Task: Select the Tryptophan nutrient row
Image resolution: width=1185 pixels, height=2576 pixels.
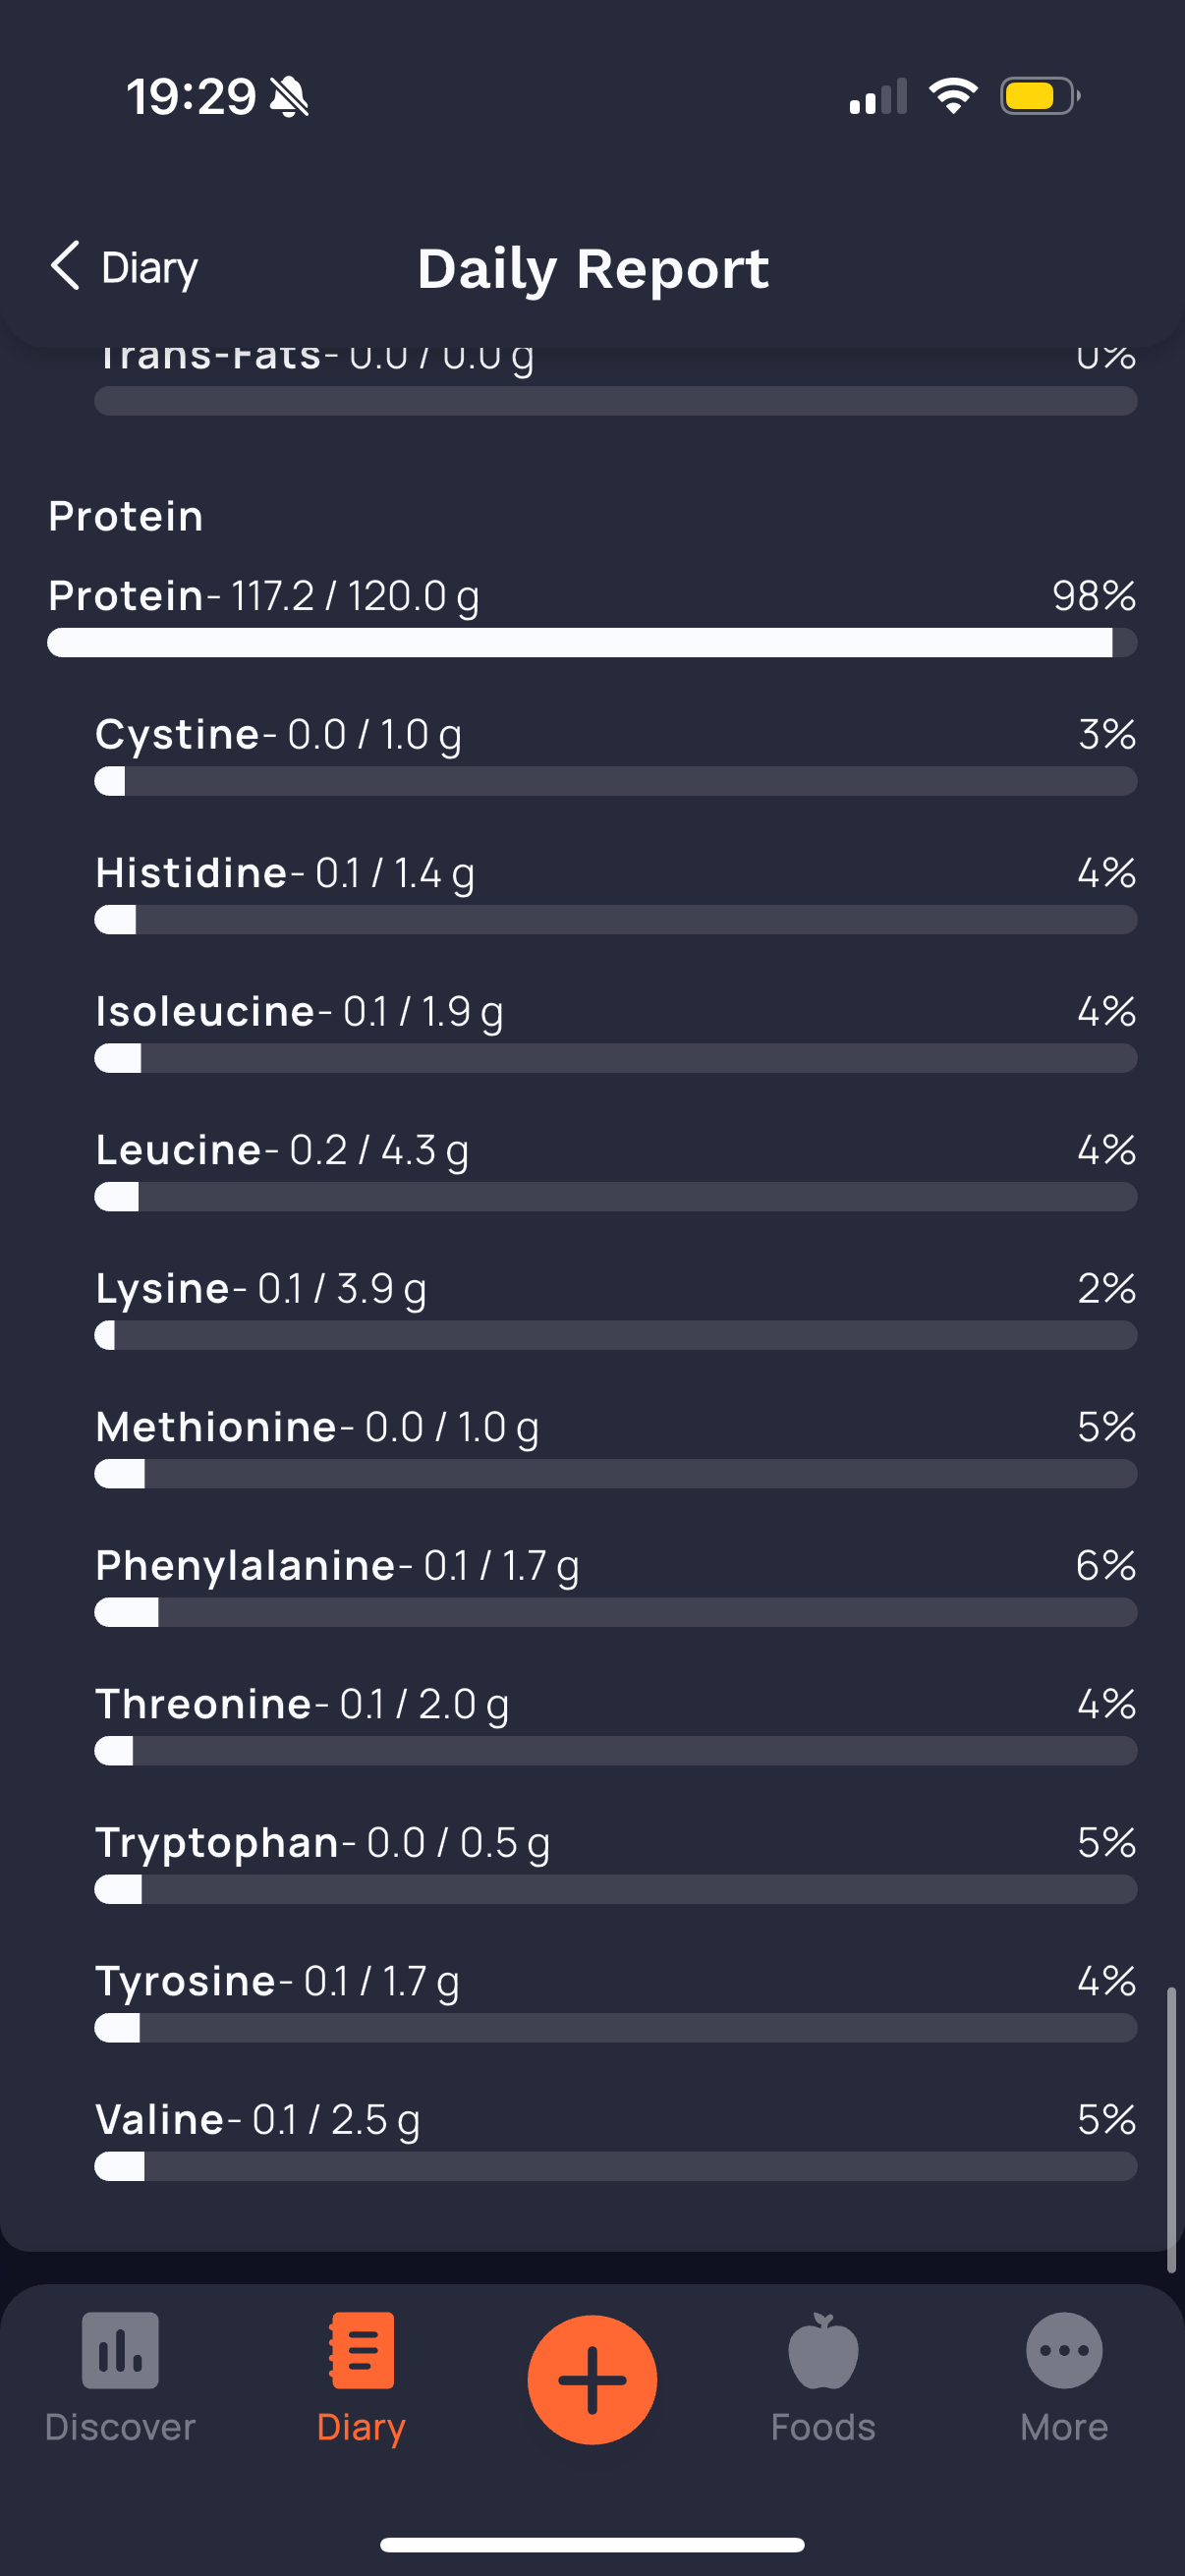Action: point(616,1862)
